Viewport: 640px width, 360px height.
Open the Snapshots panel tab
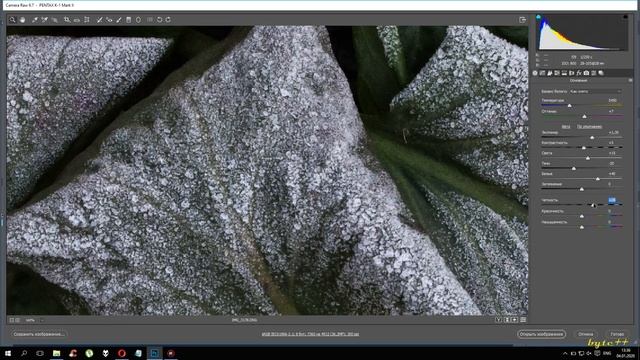pos(601,73)
